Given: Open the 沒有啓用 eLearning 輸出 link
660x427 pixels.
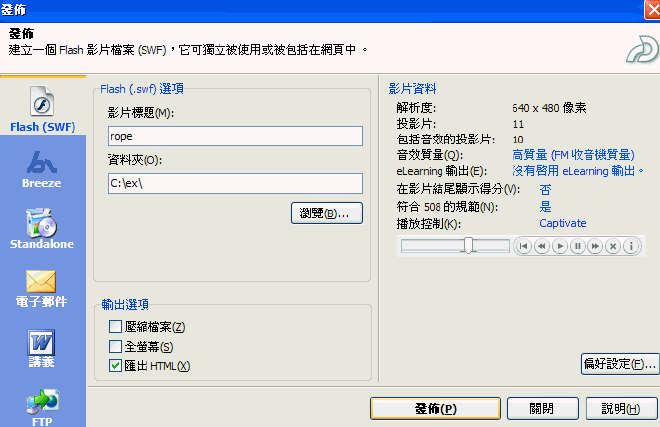Looking at the screenshot, I should coord(578,171).
